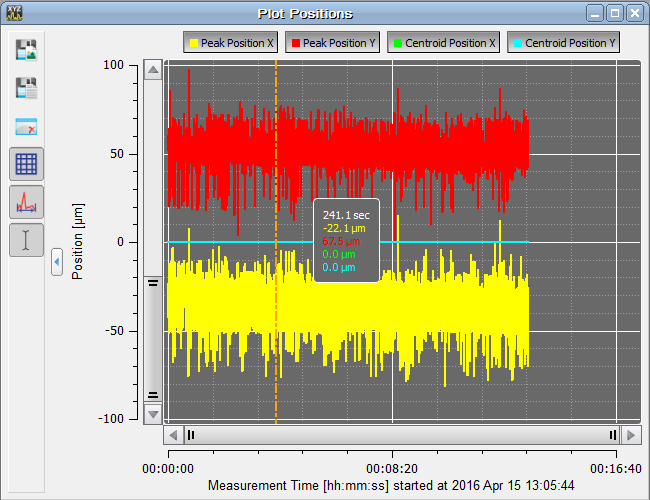Close the Plot Positions window
The width and height of the screenshot is (650, 500).
[x=635, y=13]
